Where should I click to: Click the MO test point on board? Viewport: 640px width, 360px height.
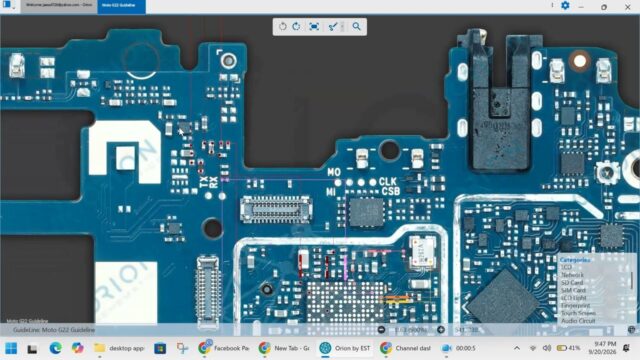pyautogui.click(x=338, y=182)
